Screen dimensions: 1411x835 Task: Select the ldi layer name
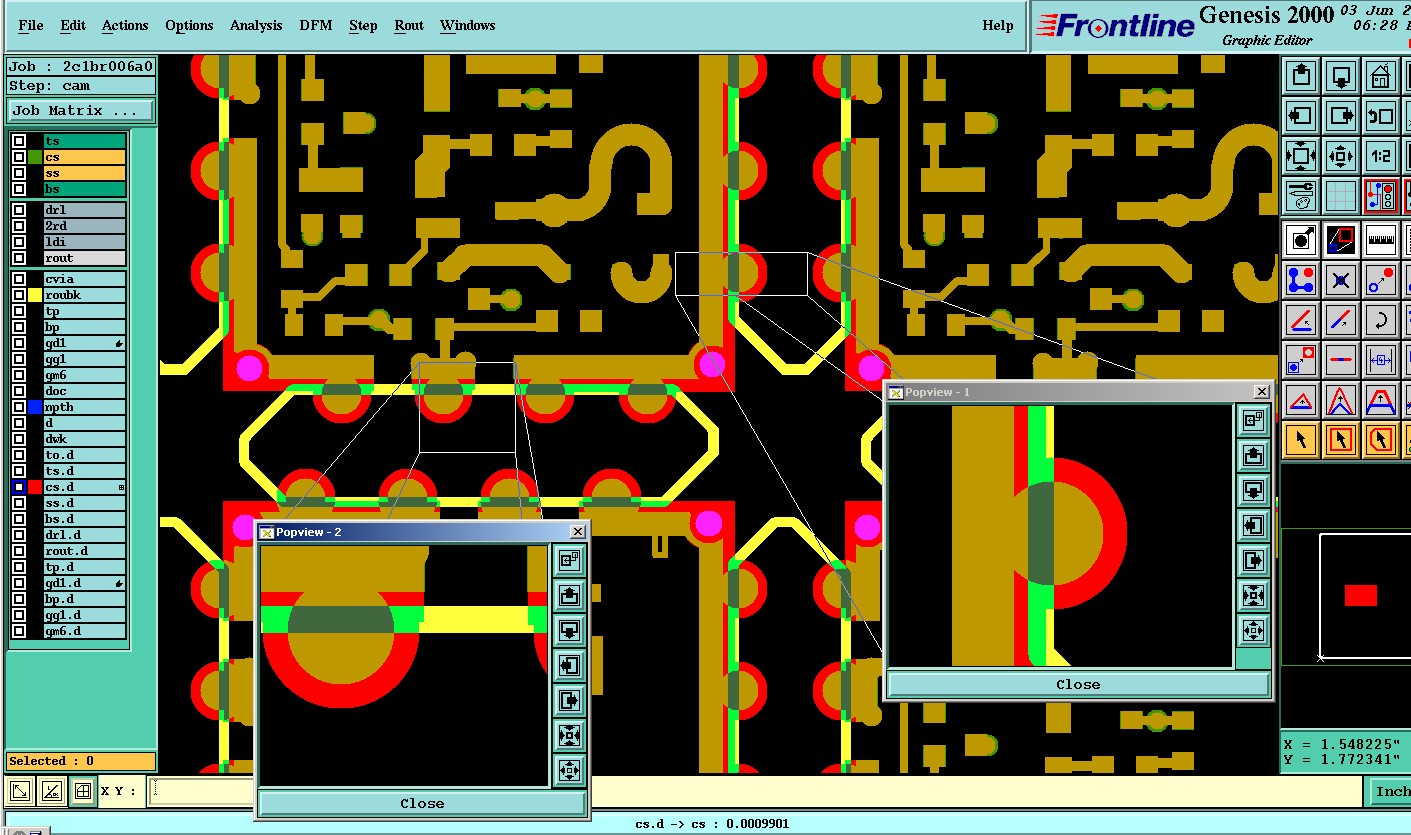point(84,242)
